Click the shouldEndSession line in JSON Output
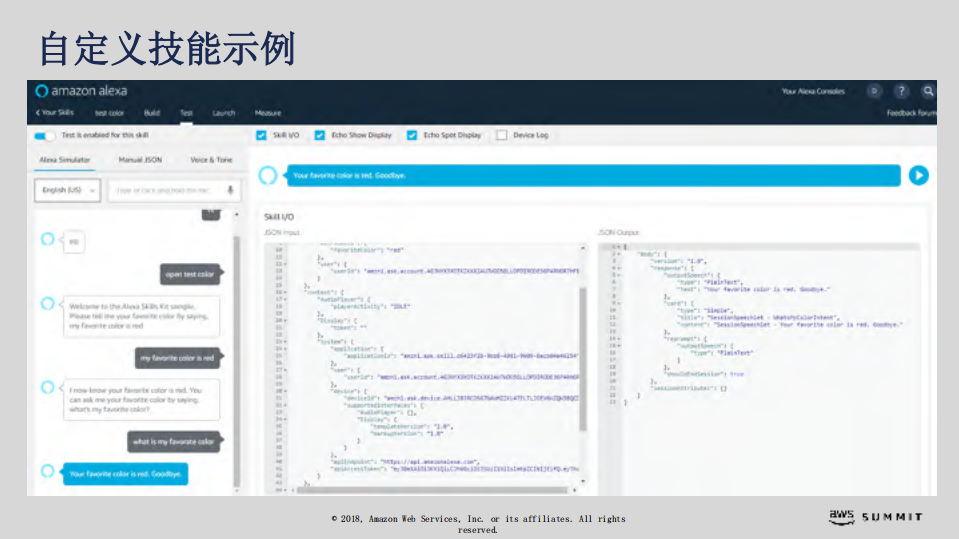 (704, 374)
